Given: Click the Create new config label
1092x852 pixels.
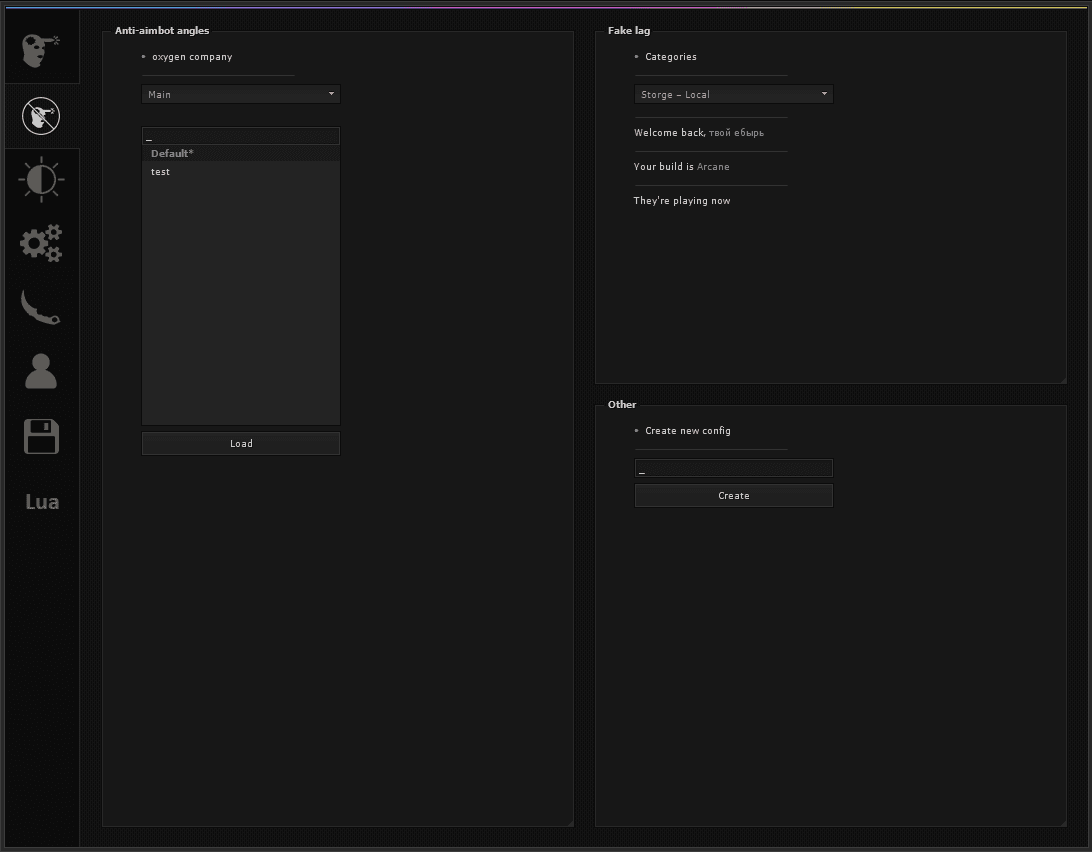Looking at the screenshot, I should point(688,431).
